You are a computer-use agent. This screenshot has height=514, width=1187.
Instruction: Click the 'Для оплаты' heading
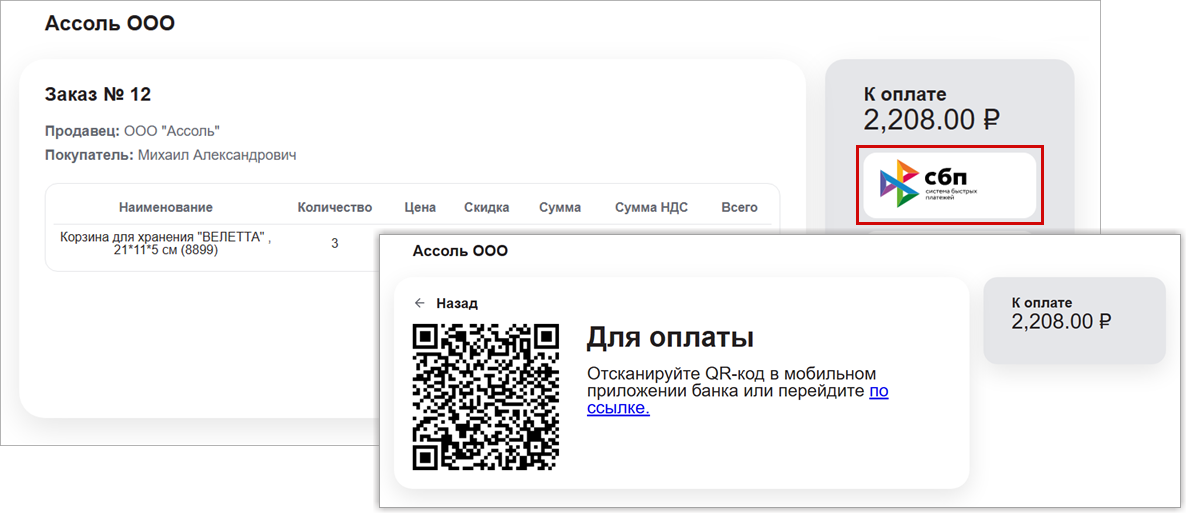tap(670, 338)
